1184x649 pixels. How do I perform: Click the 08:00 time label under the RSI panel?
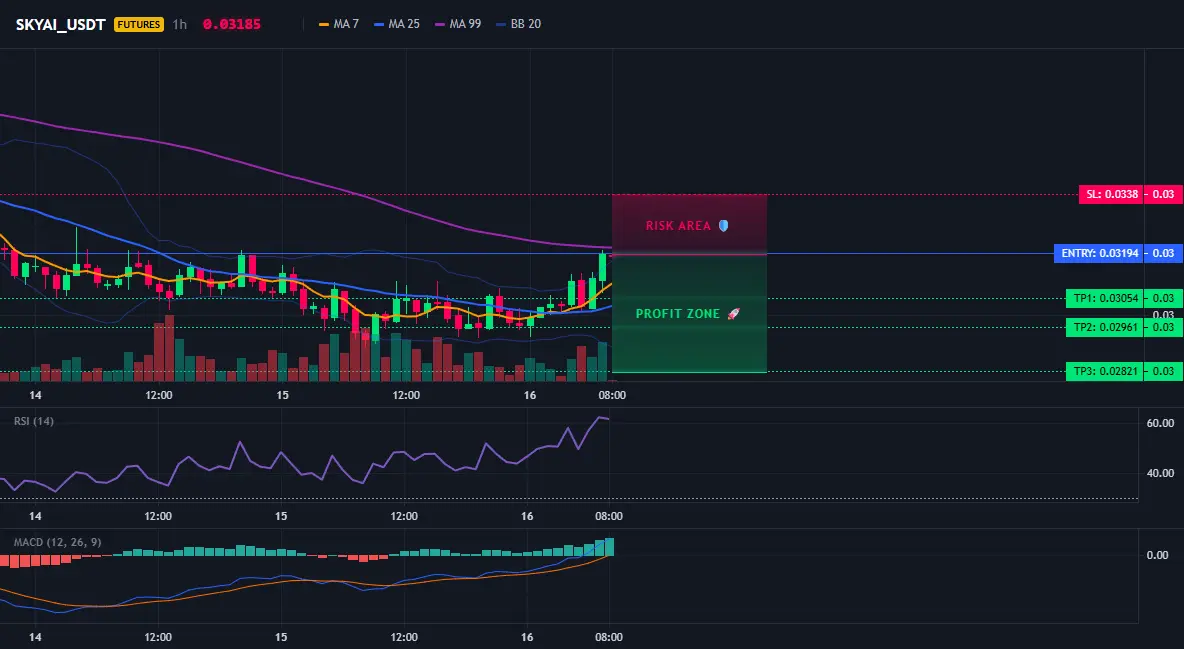click(x=609, y=516)
